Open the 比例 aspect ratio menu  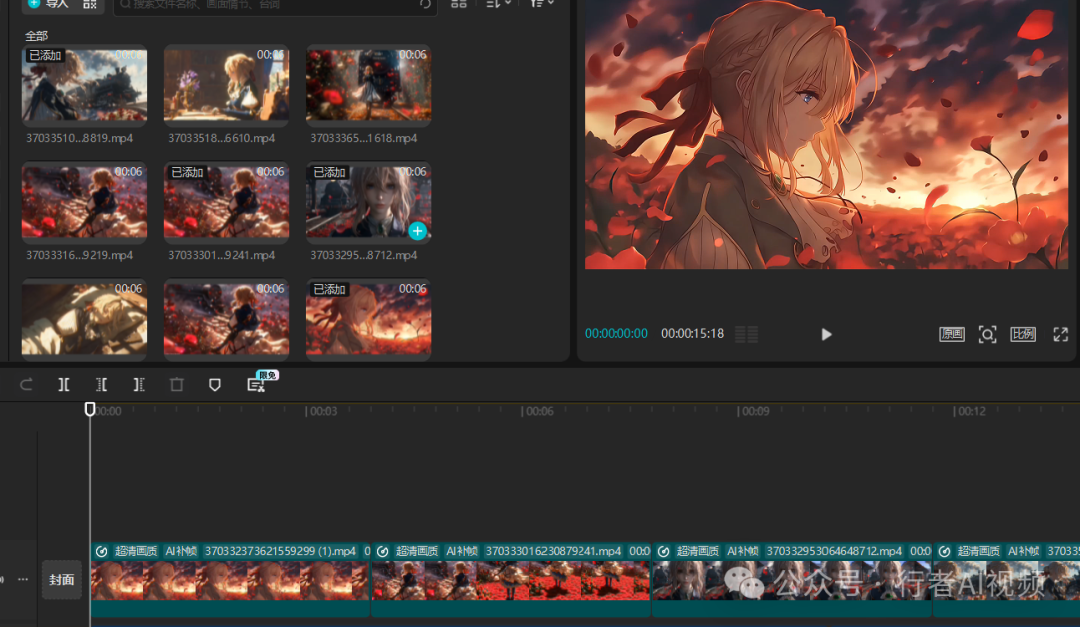[1023, 334]
